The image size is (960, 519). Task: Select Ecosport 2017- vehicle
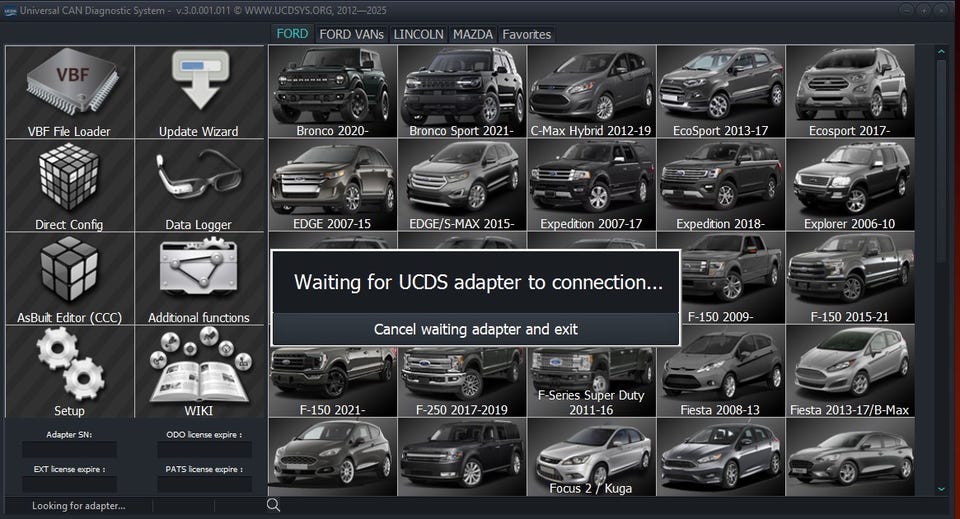(850, 92)
